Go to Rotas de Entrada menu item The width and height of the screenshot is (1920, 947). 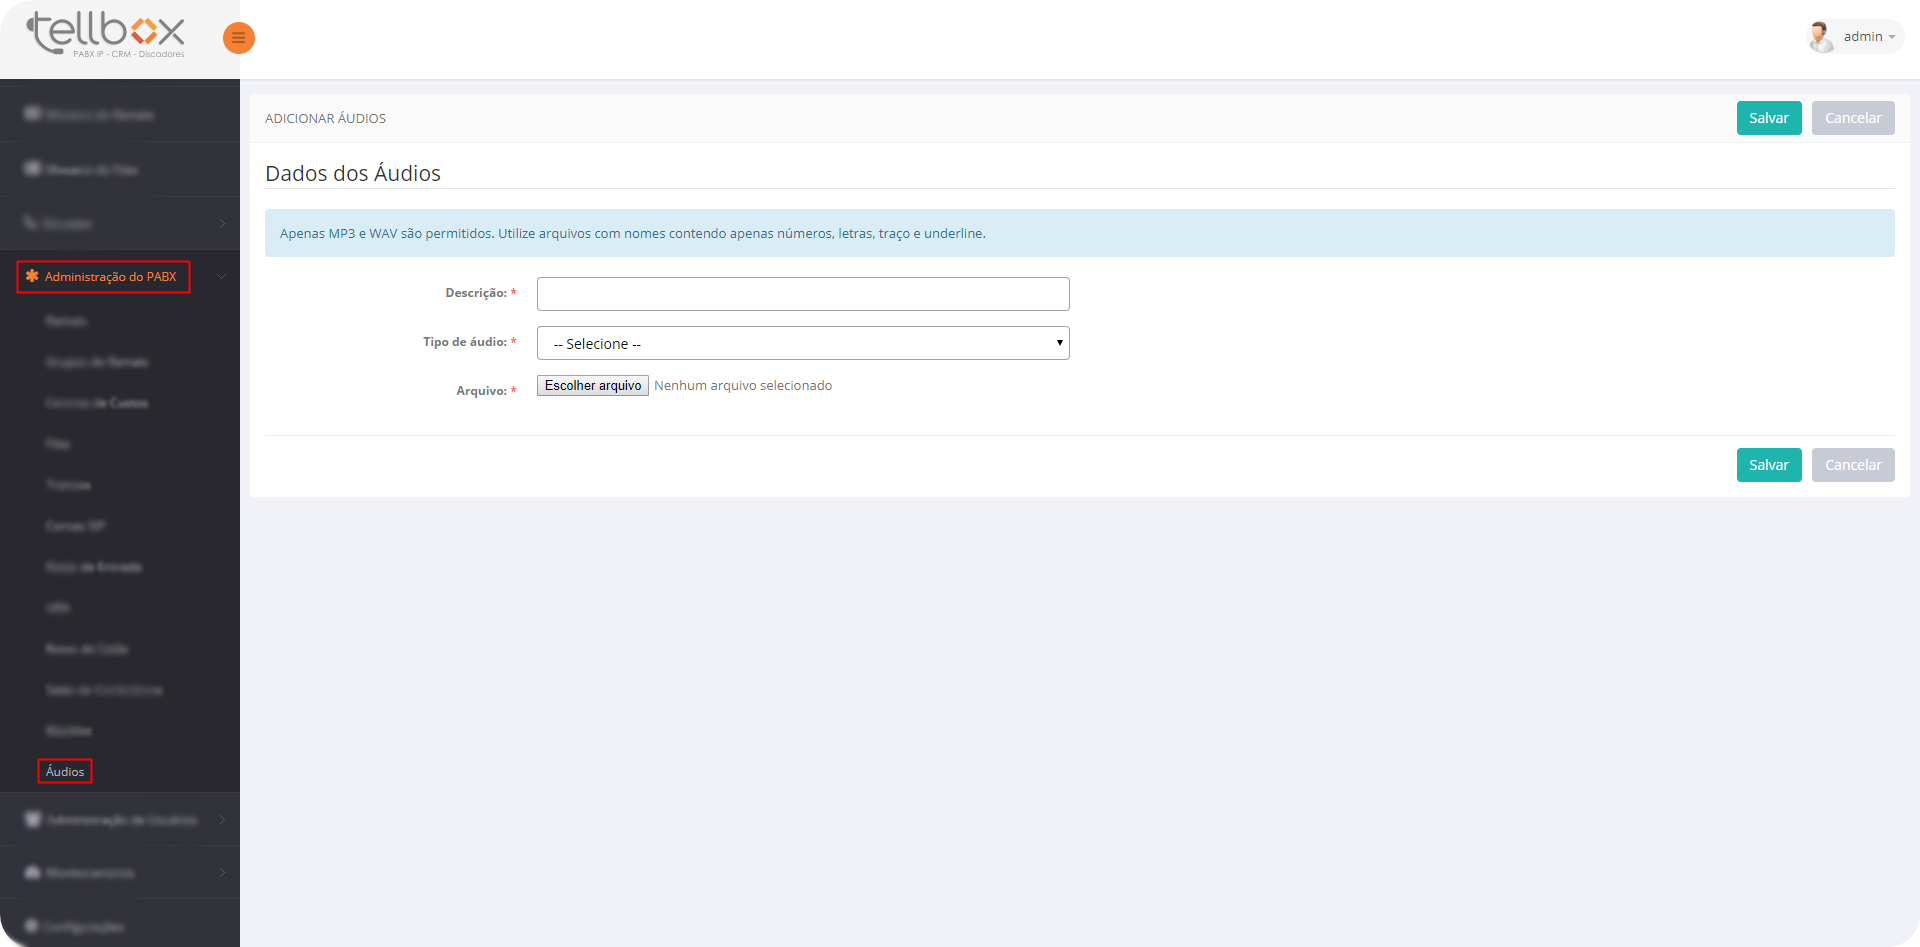94,567
